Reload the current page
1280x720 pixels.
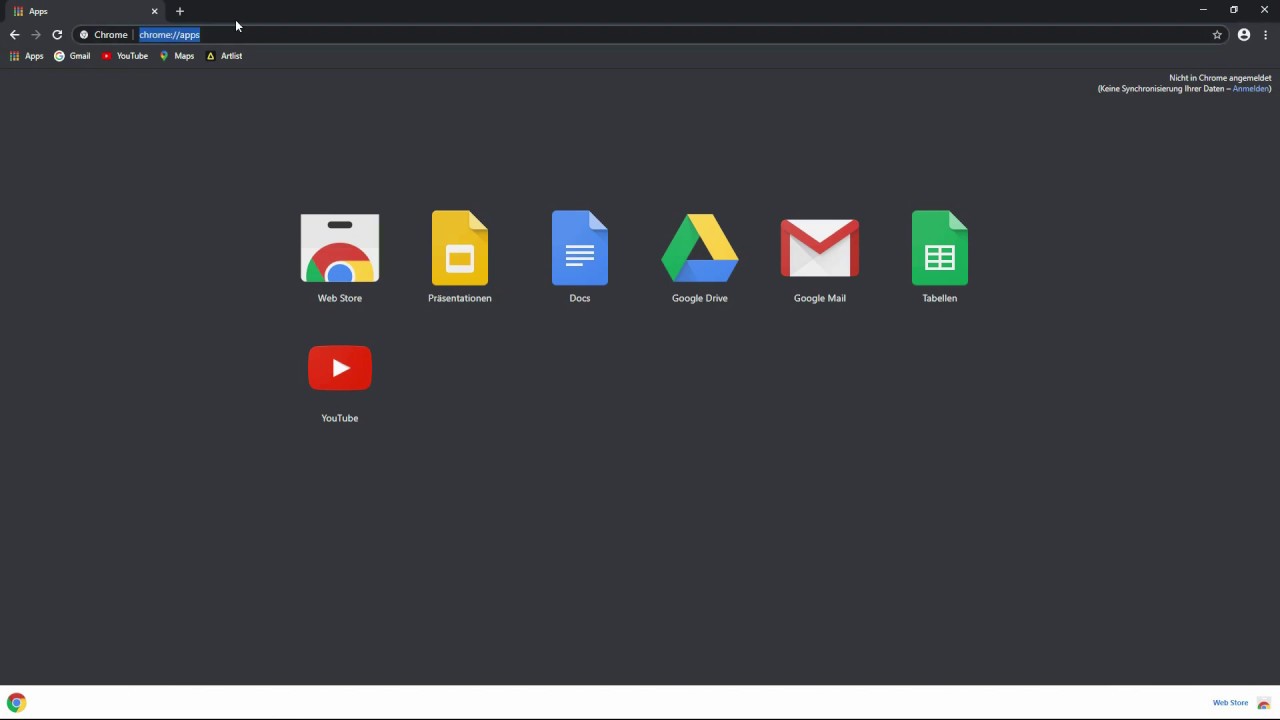click(x=57, y=35)
